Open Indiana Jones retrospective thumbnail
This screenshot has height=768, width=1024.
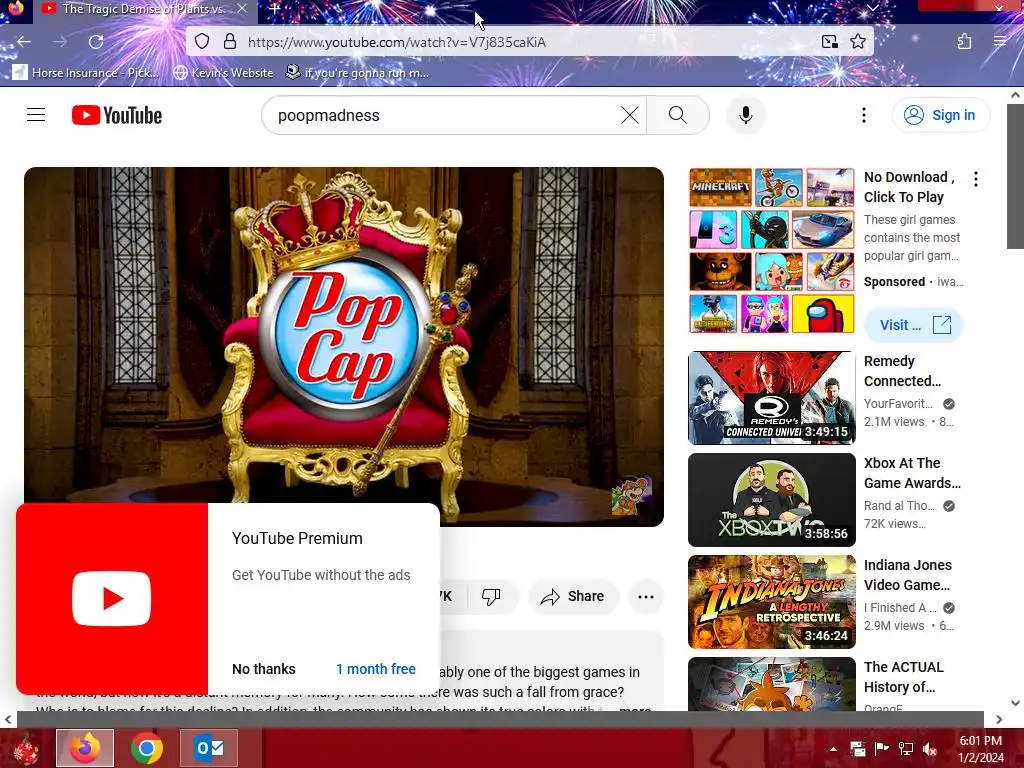point(771,601)
